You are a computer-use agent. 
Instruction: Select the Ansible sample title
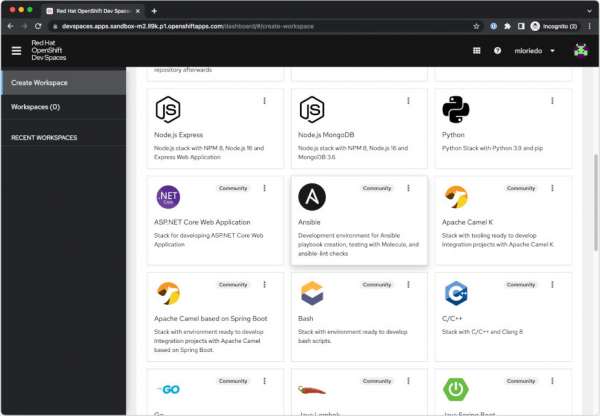[309, 222]
